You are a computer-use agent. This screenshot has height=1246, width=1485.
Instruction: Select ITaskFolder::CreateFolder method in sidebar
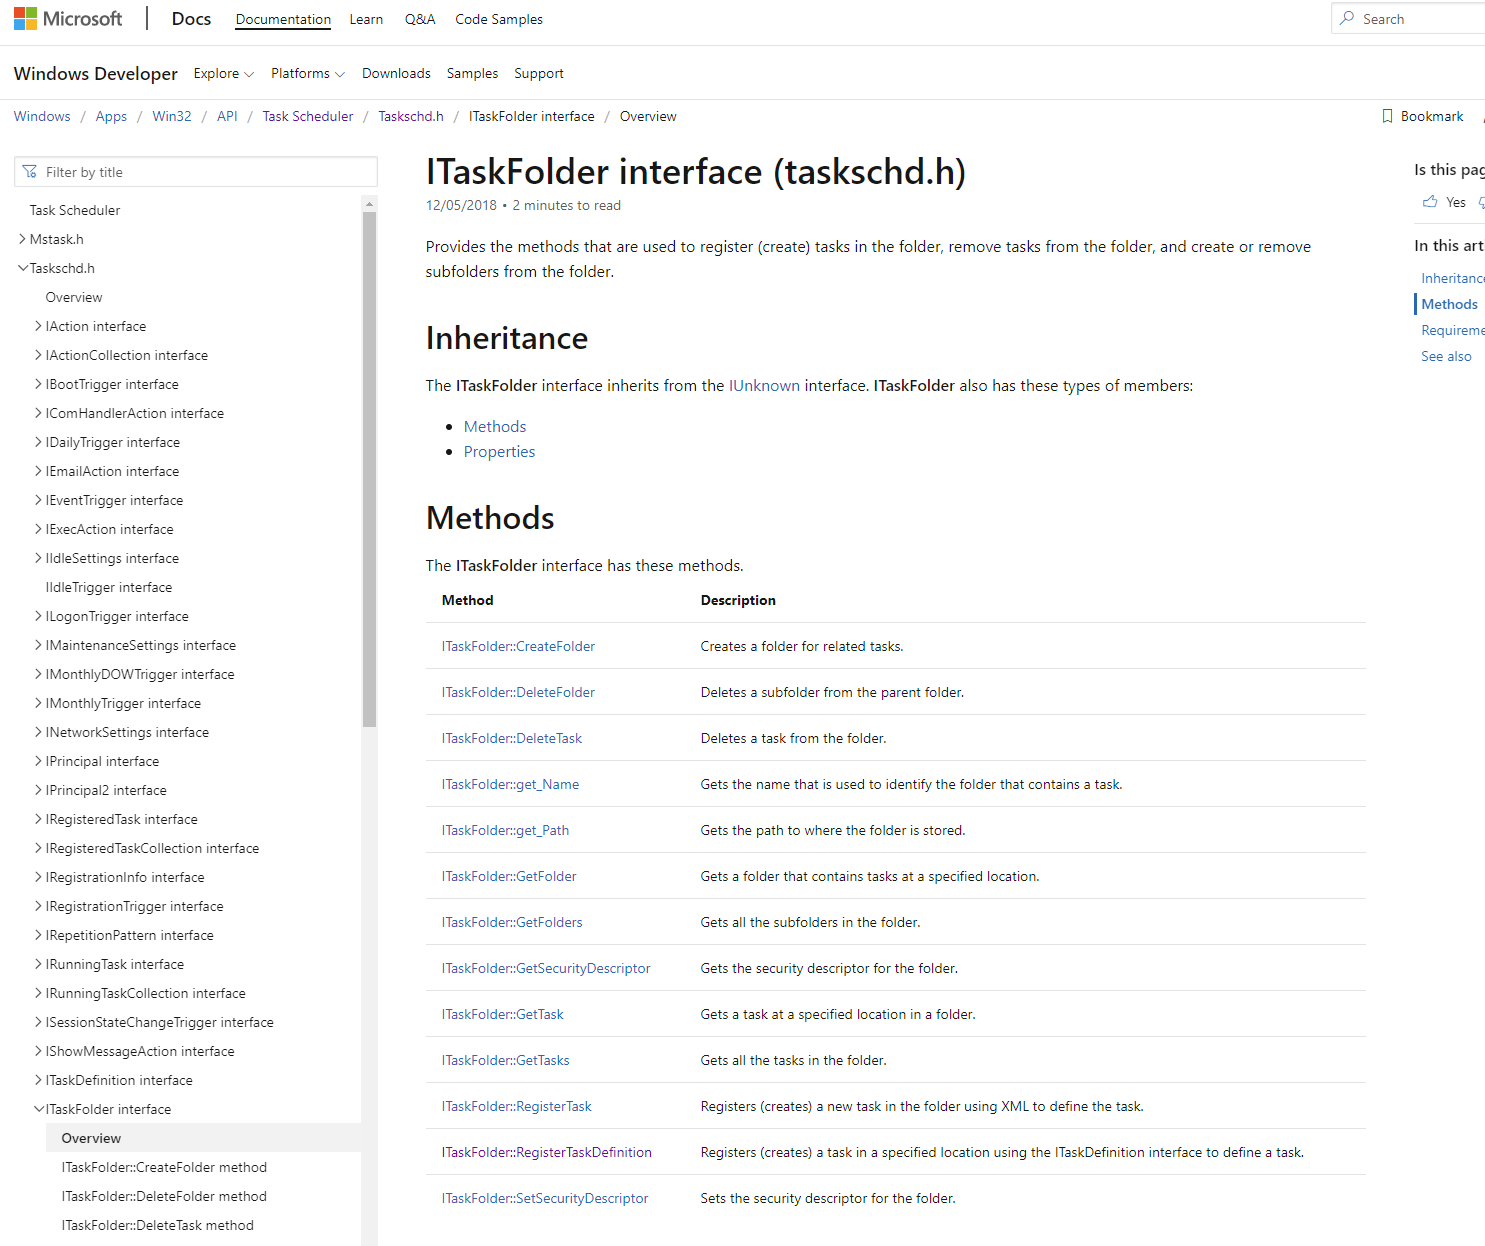pyautogui.click(x=164, y=1167)
